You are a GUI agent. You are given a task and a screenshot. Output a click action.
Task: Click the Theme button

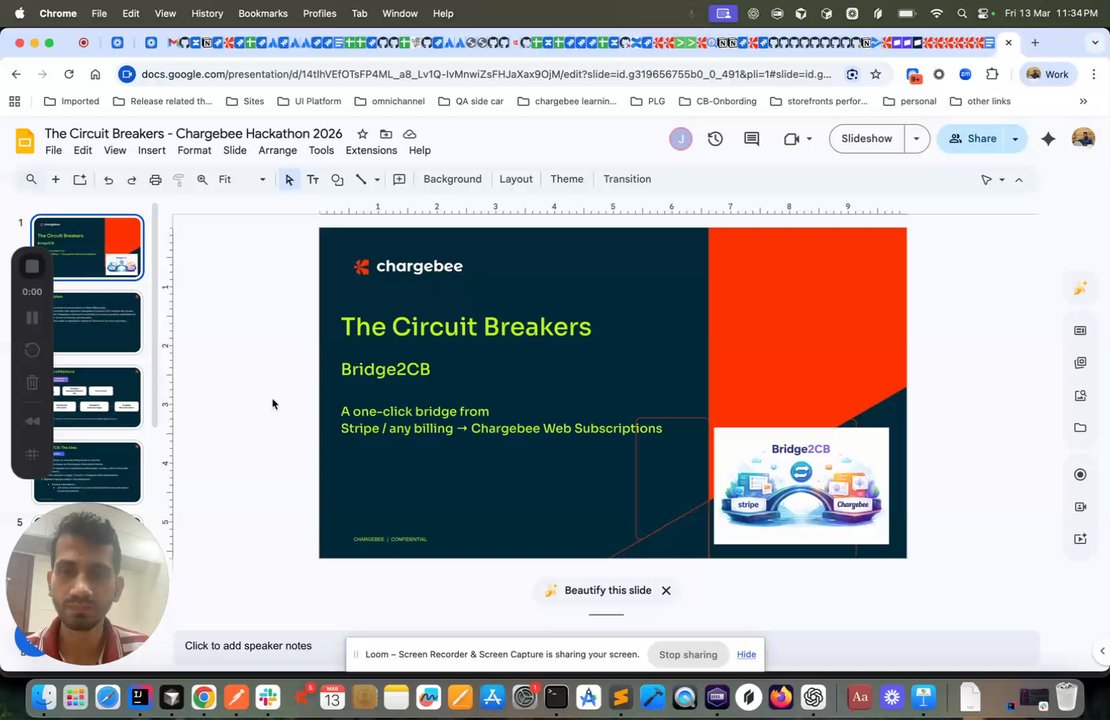(566, 179)
